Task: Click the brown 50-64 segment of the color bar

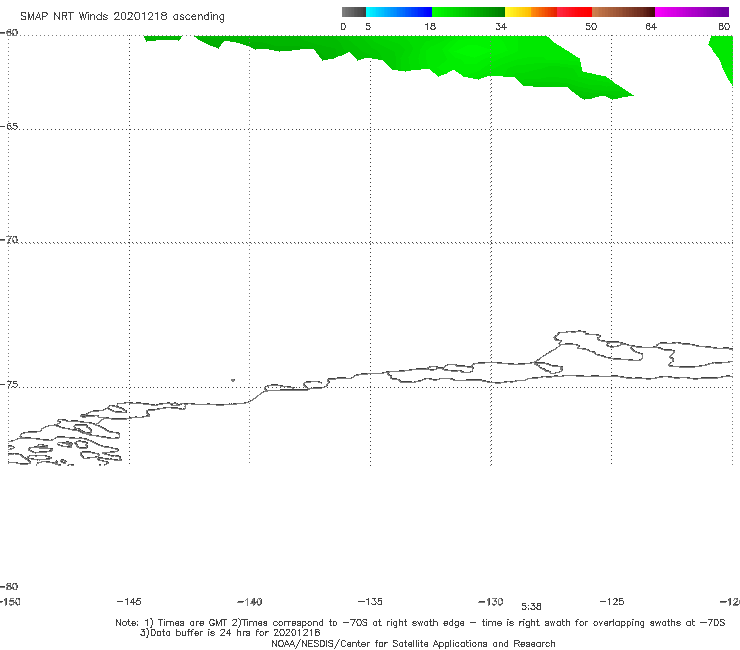Action: [623, 12]
